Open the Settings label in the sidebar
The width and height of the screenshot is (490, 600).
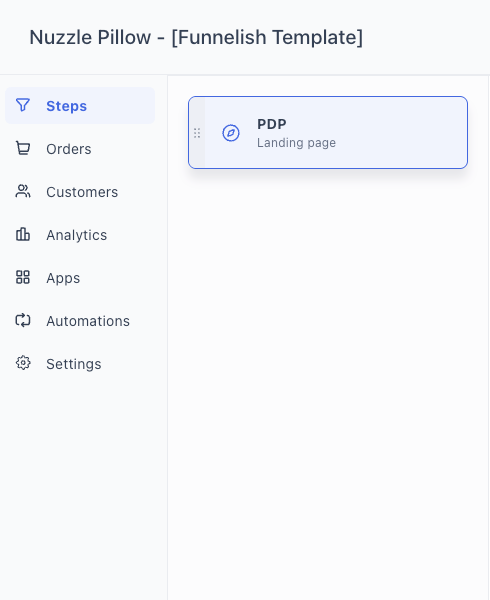click(74, 364)
